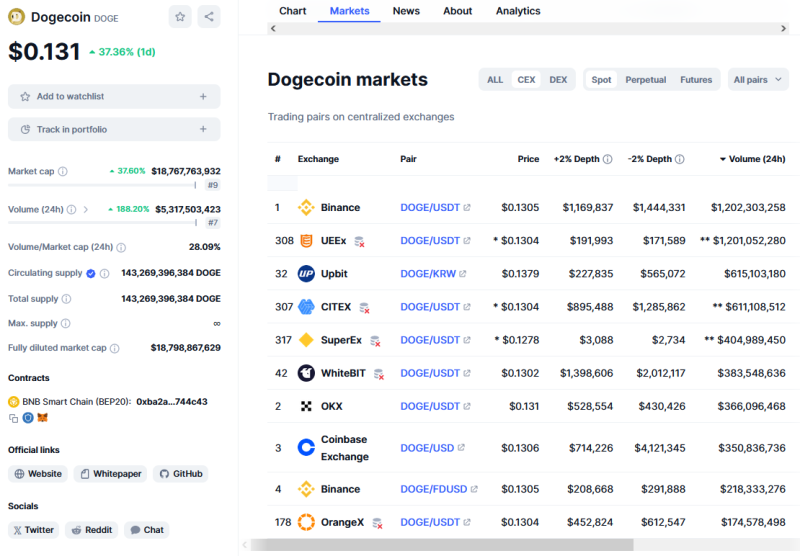The height and width of the screenshot is (556, 800).
Task: Click the Volume (24h) info icon
Action: [71, 210]
